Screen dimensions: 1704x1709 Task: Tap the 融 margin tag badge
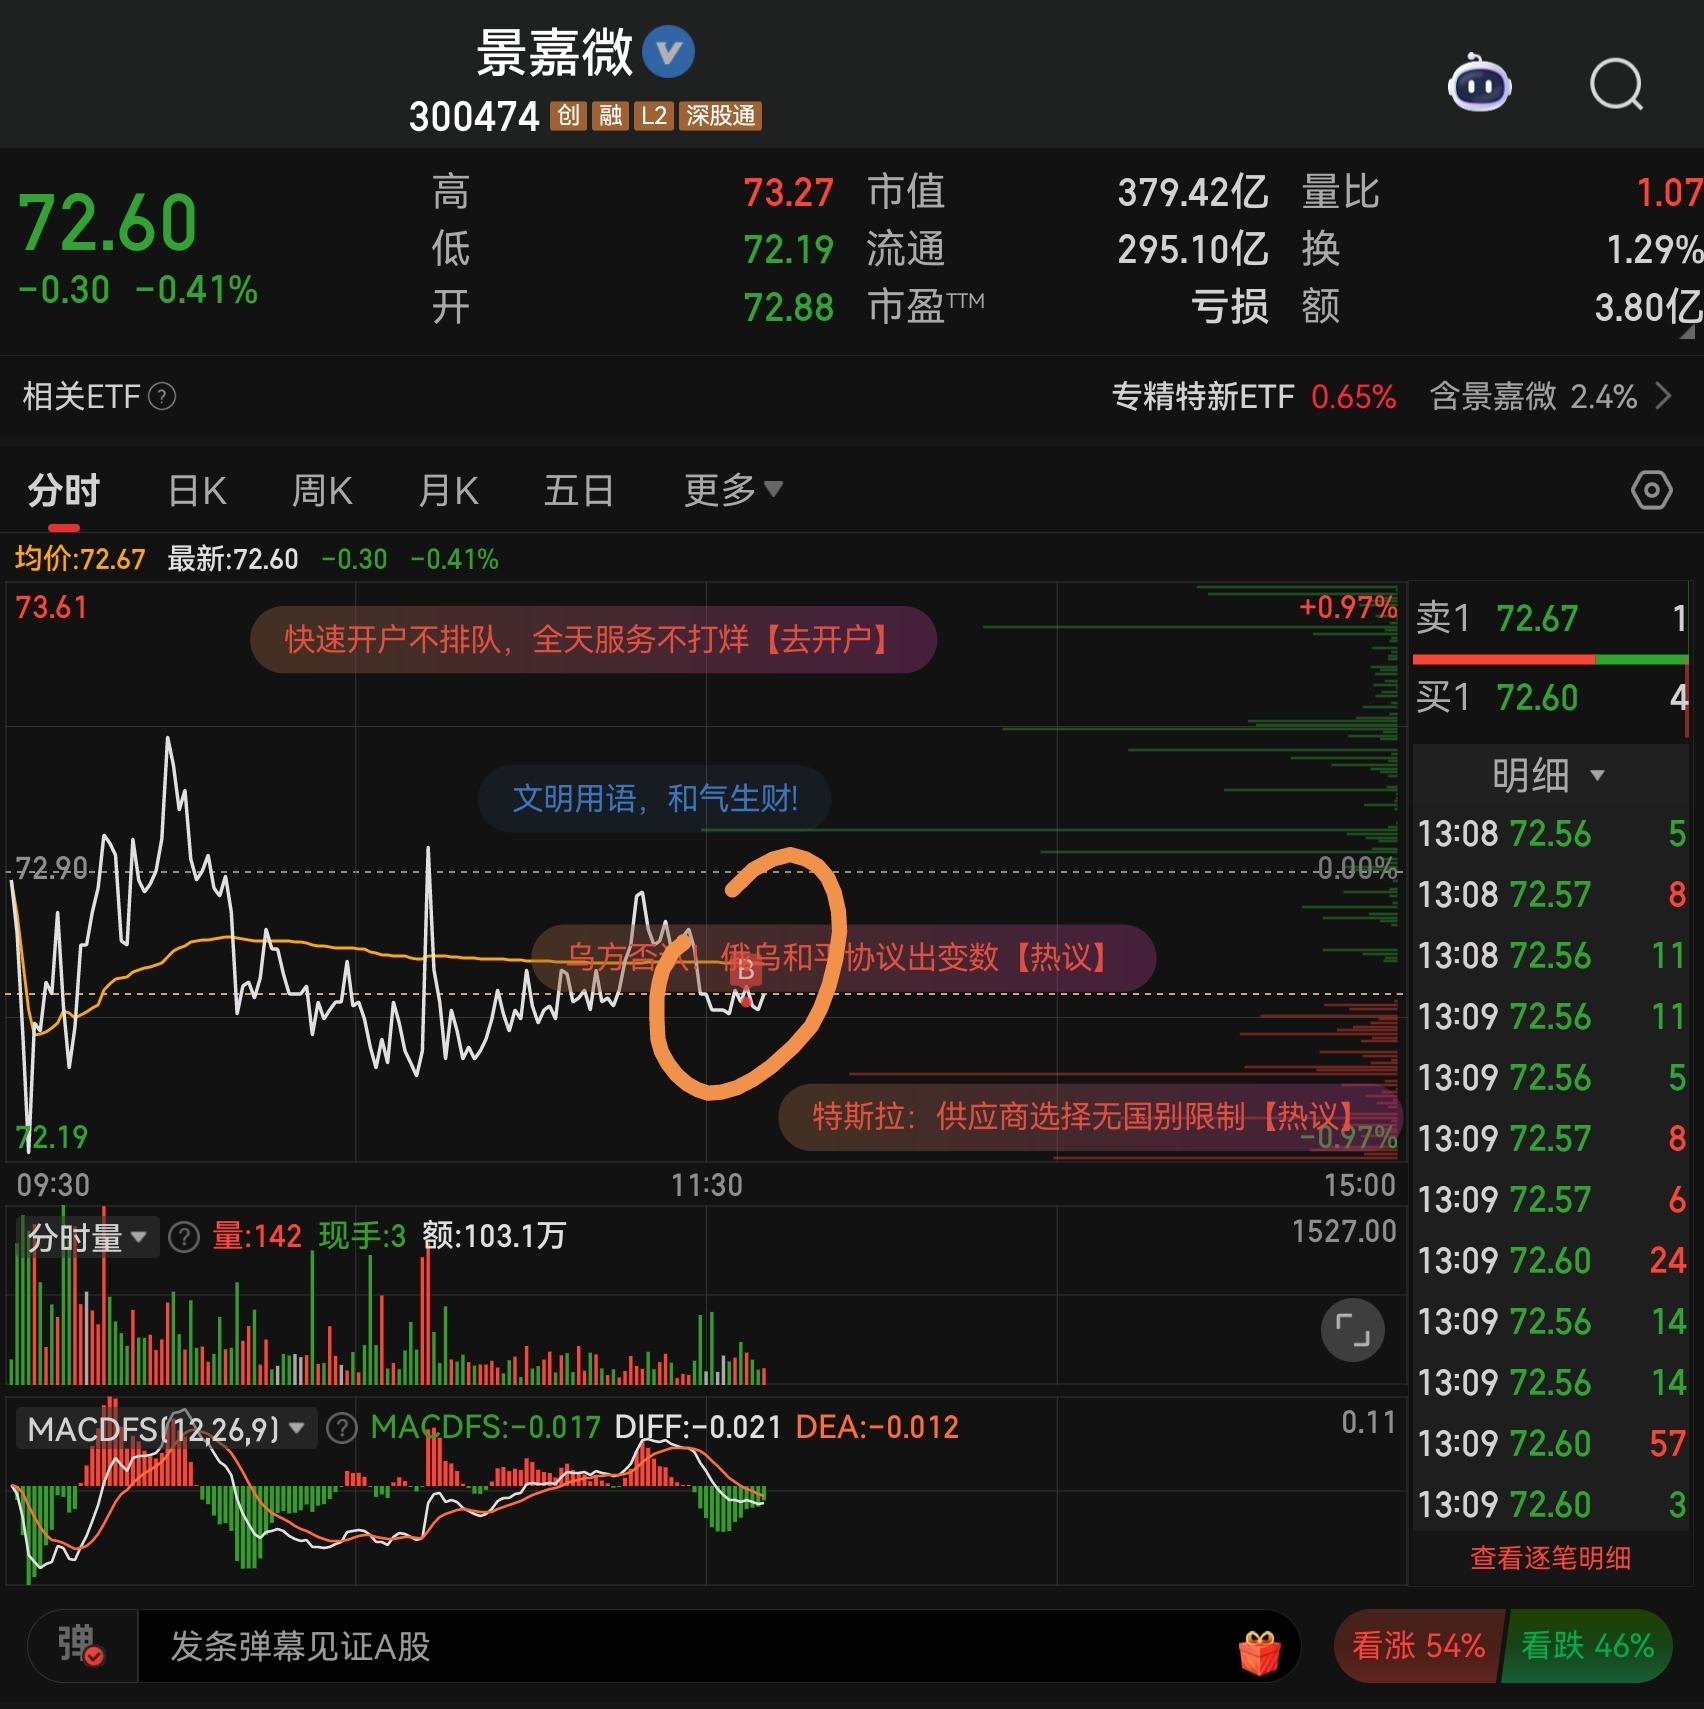610,116
